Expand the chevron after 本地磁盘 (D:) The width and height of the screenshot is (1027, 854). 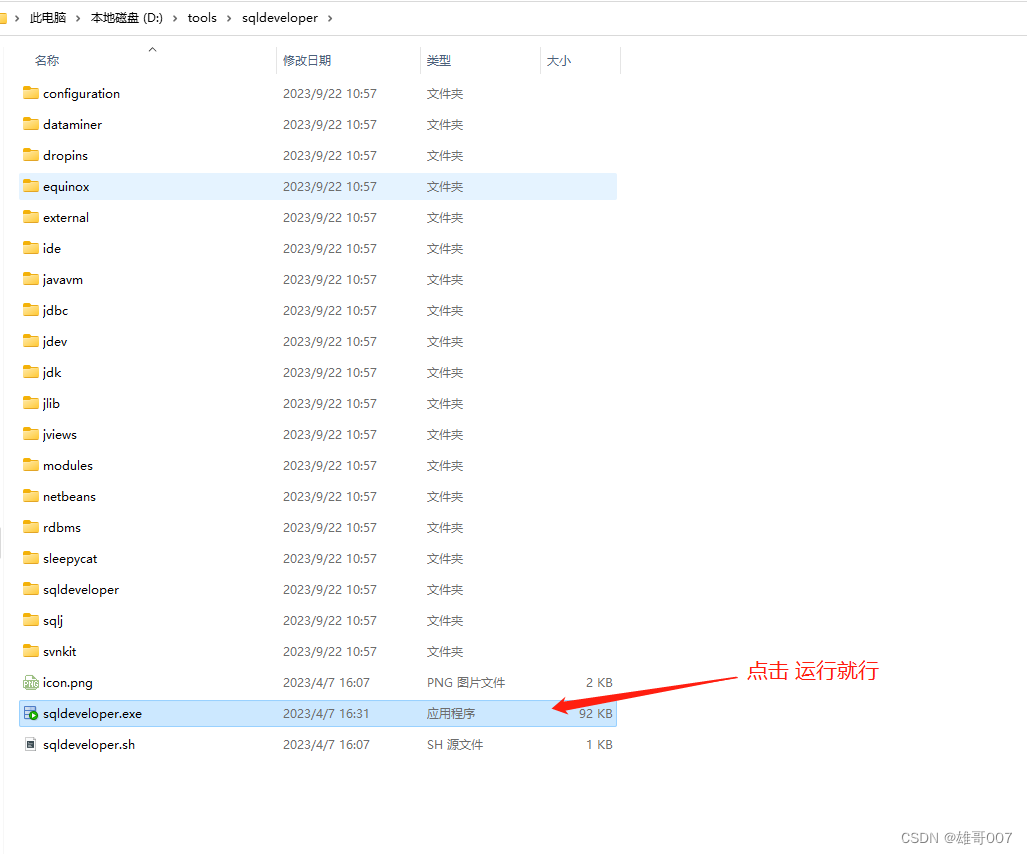[175, 18]
